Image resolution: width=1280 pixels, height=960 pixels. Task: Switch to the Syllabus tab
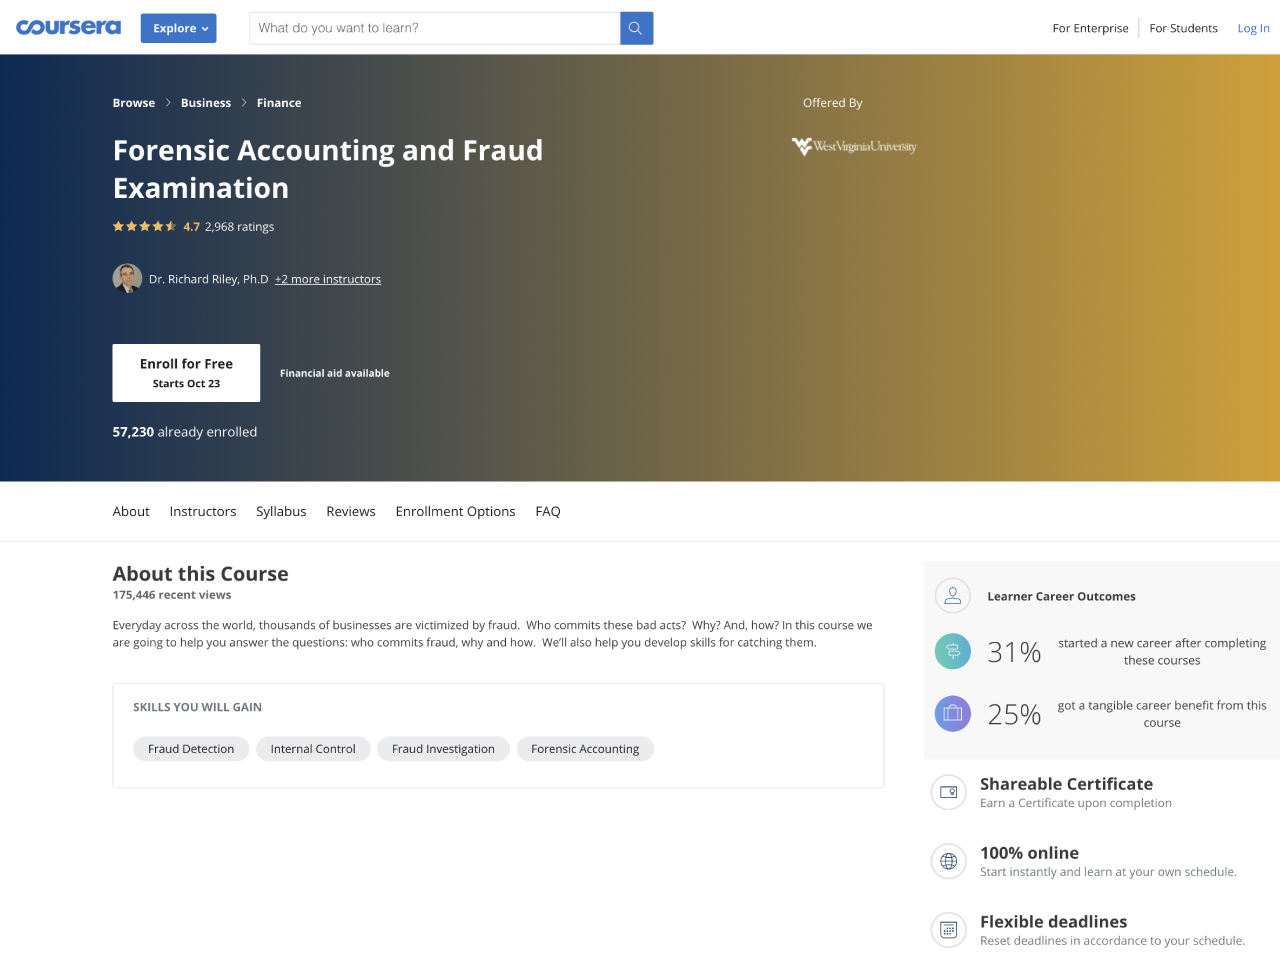click(281, 511)
